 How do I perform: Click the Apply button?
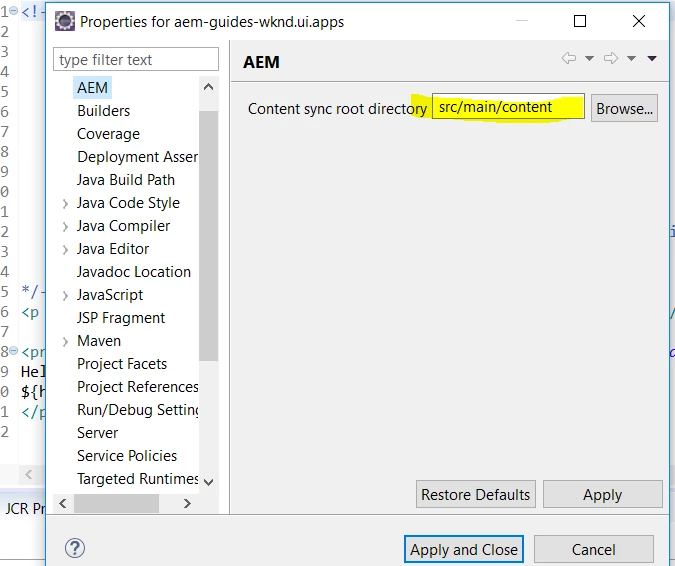[603, 495]
